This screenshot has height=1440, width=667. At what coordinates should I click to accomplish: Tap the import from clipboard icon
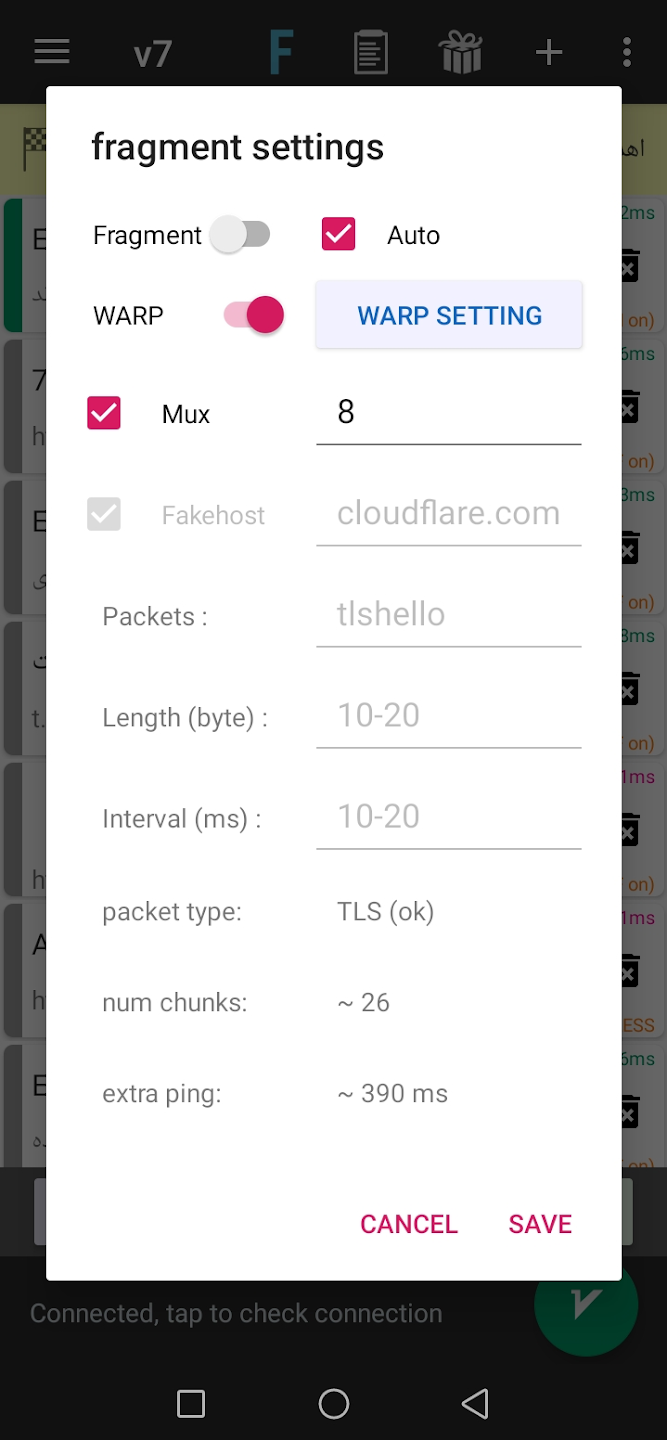[370, 52]
